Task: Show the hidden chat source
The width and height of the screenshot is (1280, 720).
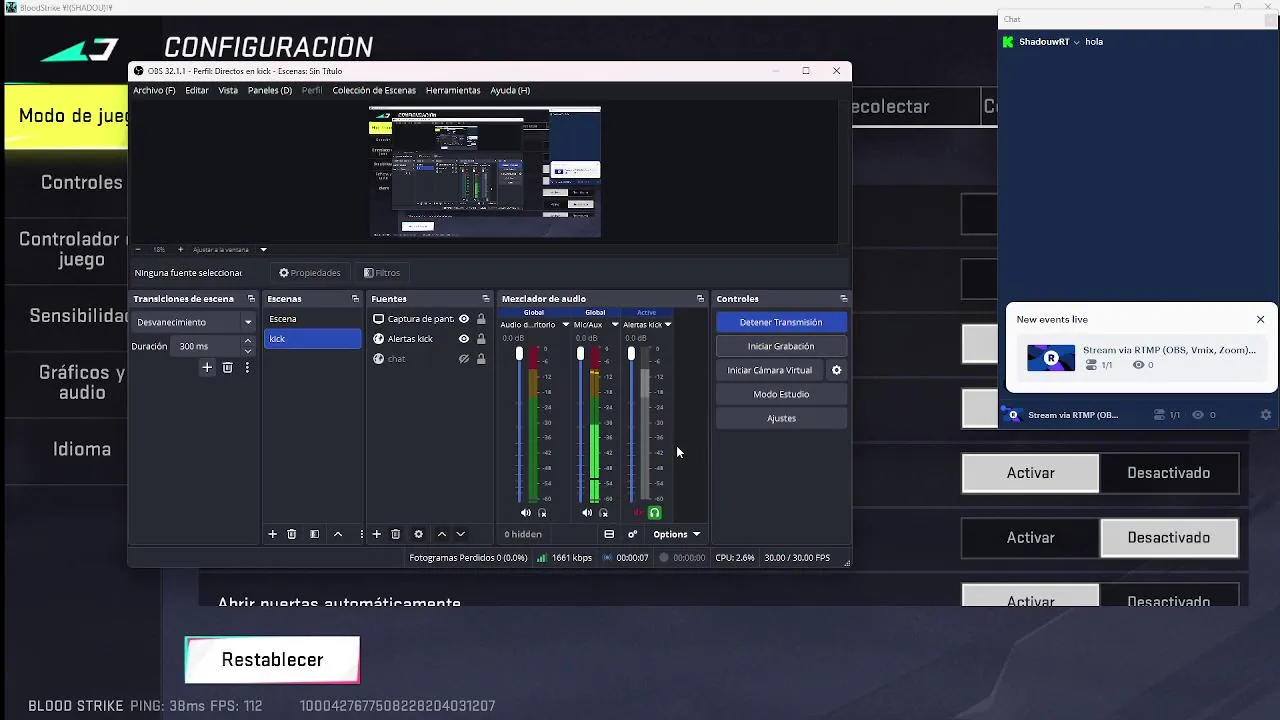Action: 464,359
